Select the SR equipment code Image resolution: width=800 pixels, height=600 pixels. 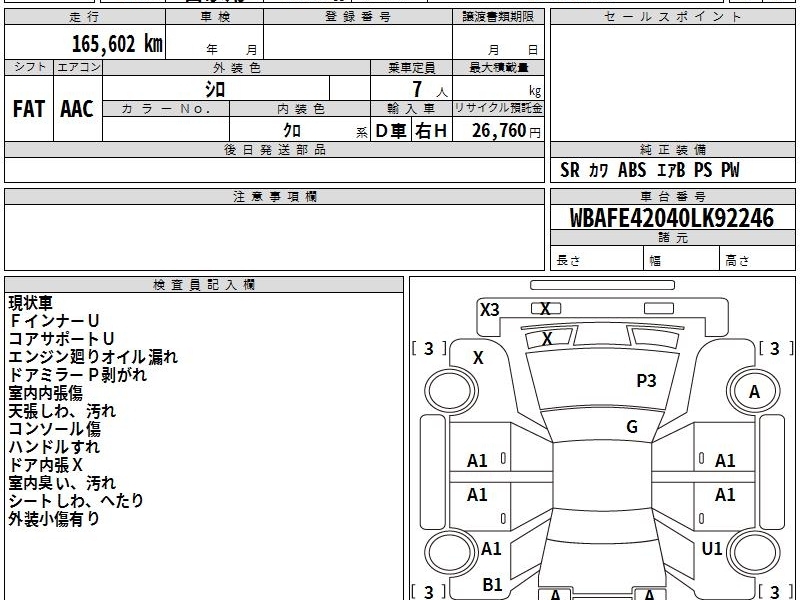(x=570, y=170)
